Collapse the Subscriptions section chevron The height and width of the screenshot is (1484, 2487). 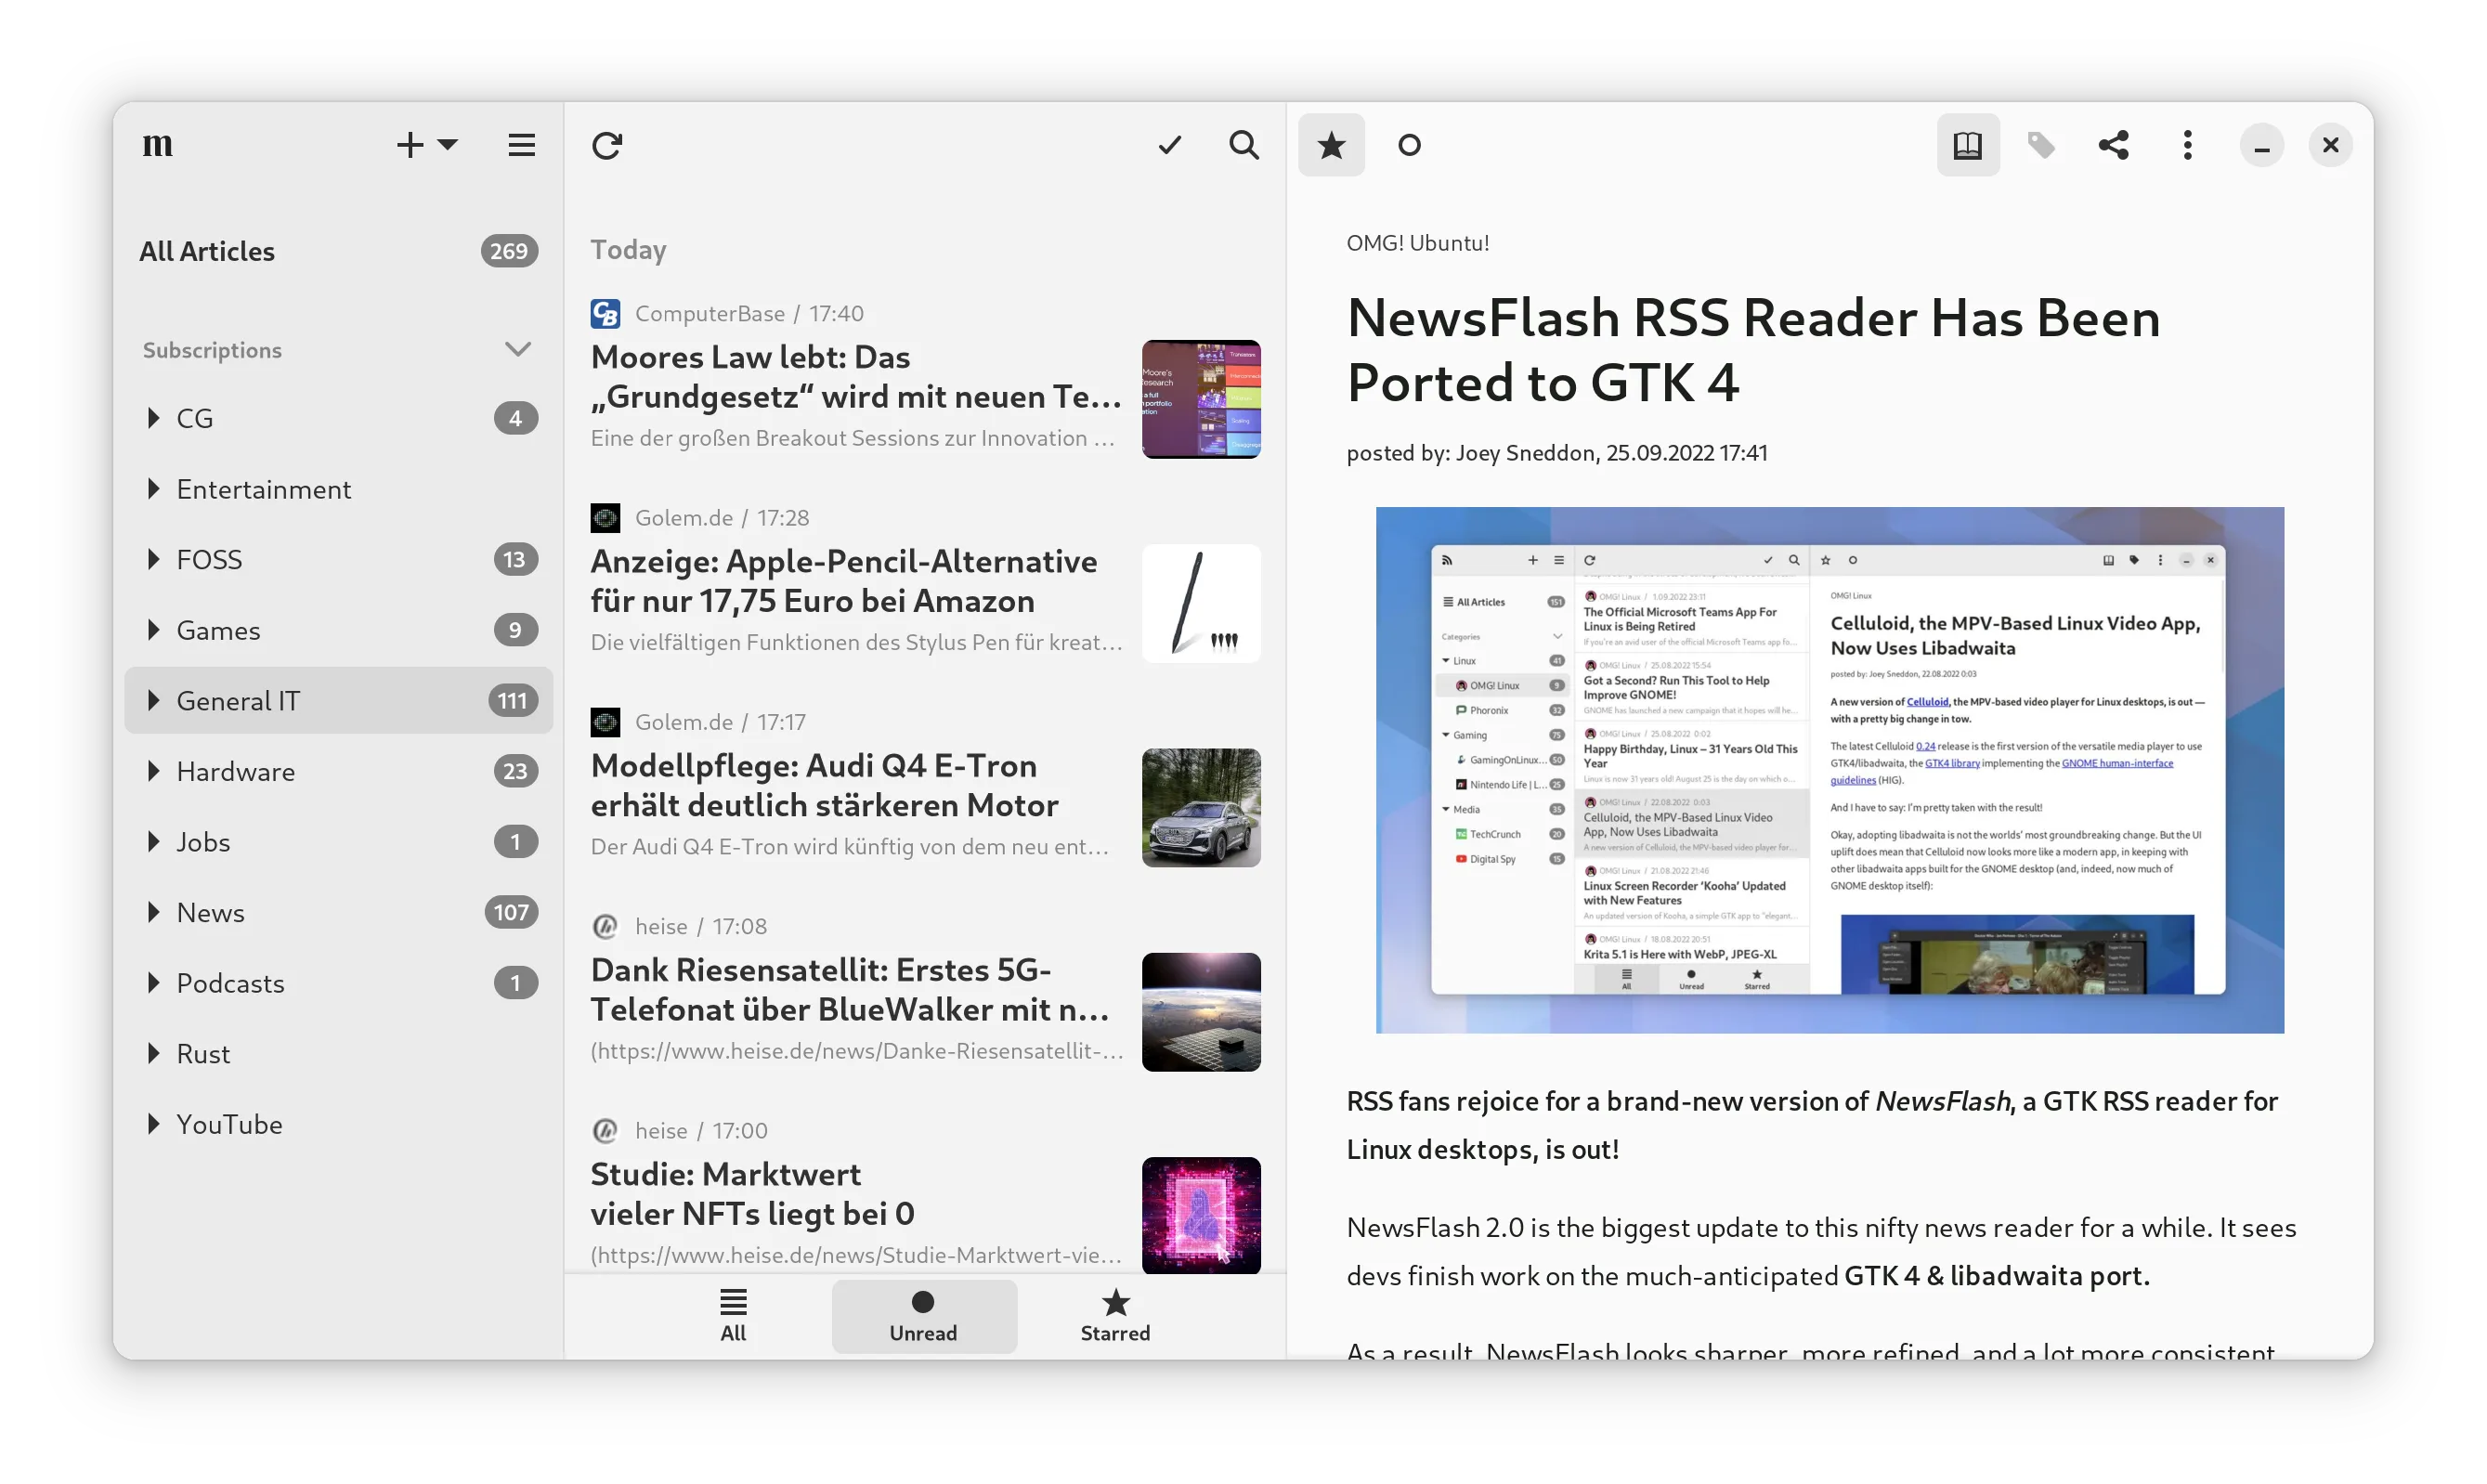point(517,349)
